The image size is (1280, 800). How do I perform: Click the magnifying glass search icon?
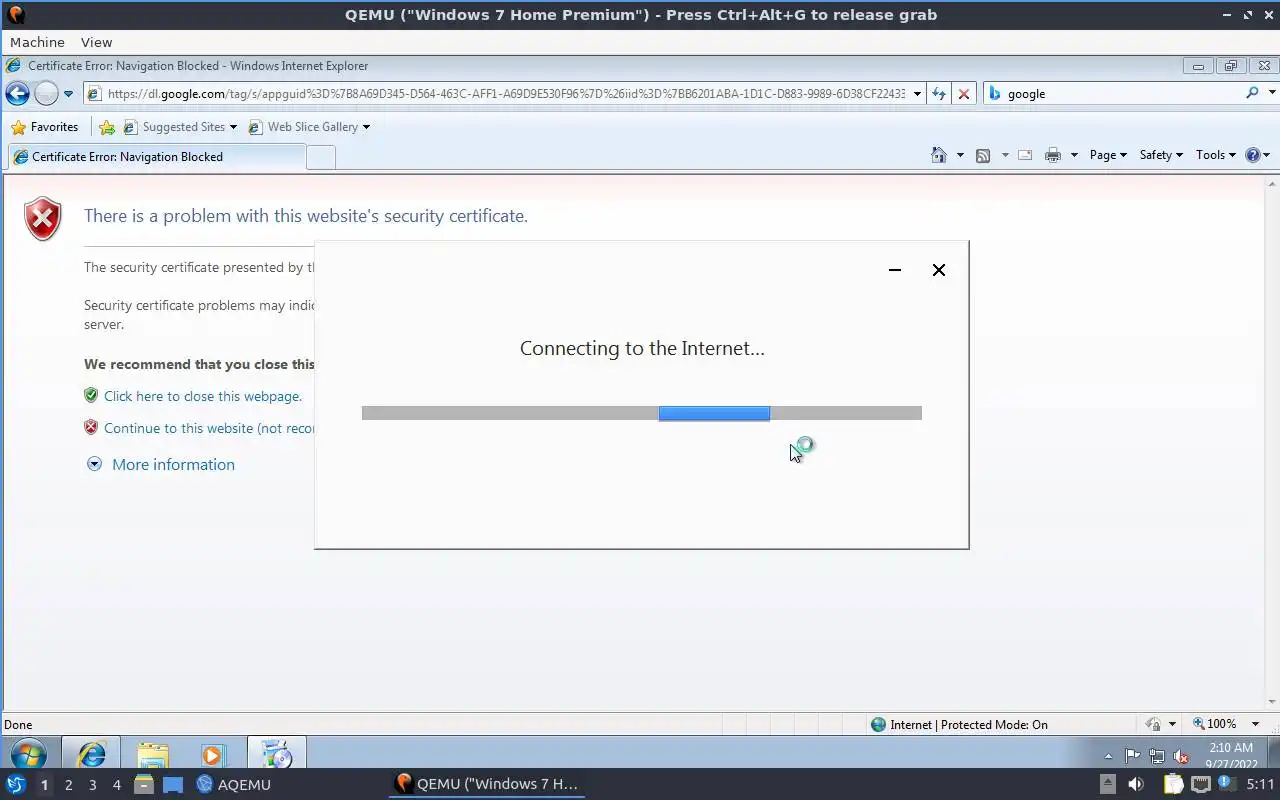[x=1252, y=93]
